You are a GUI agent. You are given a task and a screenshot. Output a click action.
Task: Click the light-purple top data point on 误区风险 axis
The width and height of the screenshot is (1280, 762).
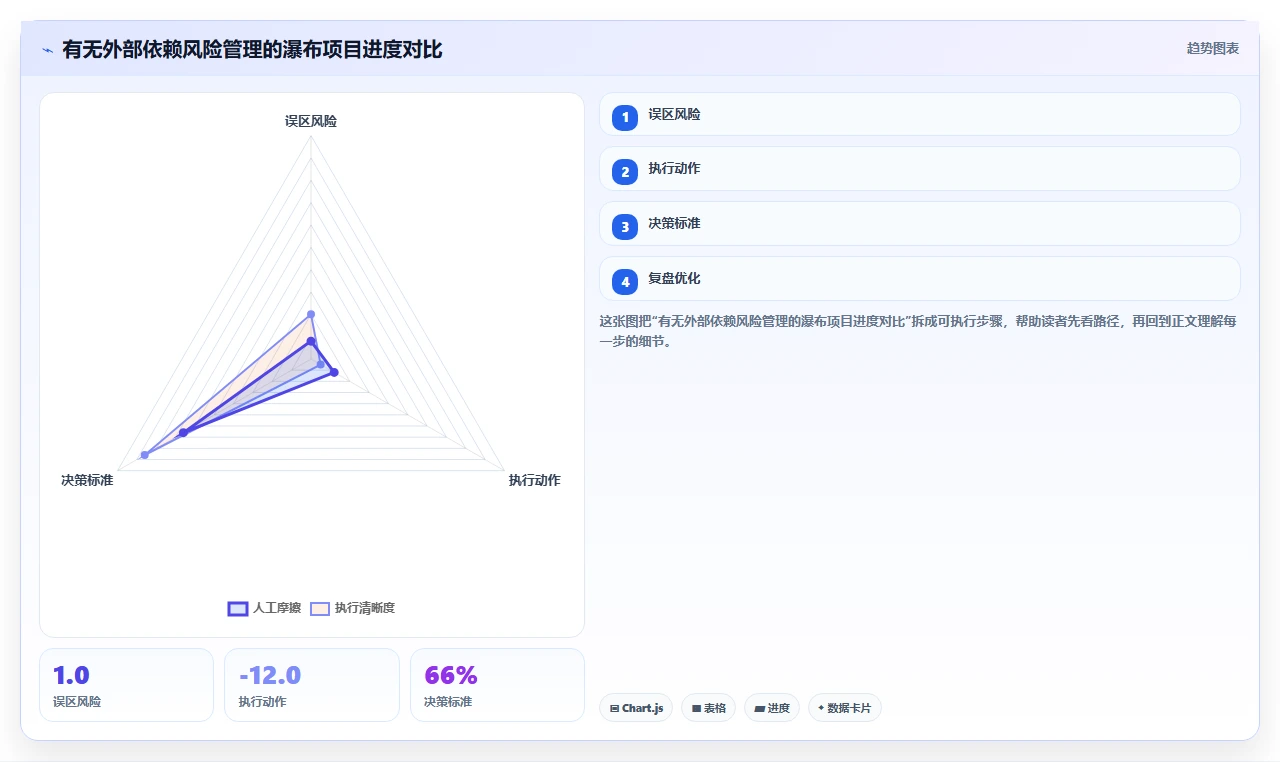point(311,314)
